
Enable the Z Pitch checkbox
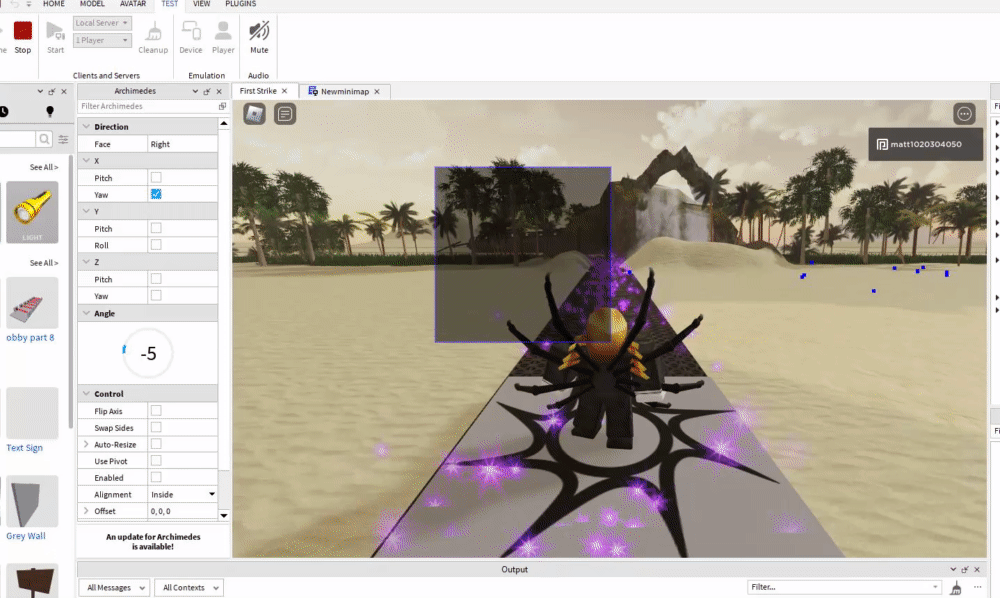[156, 279]
